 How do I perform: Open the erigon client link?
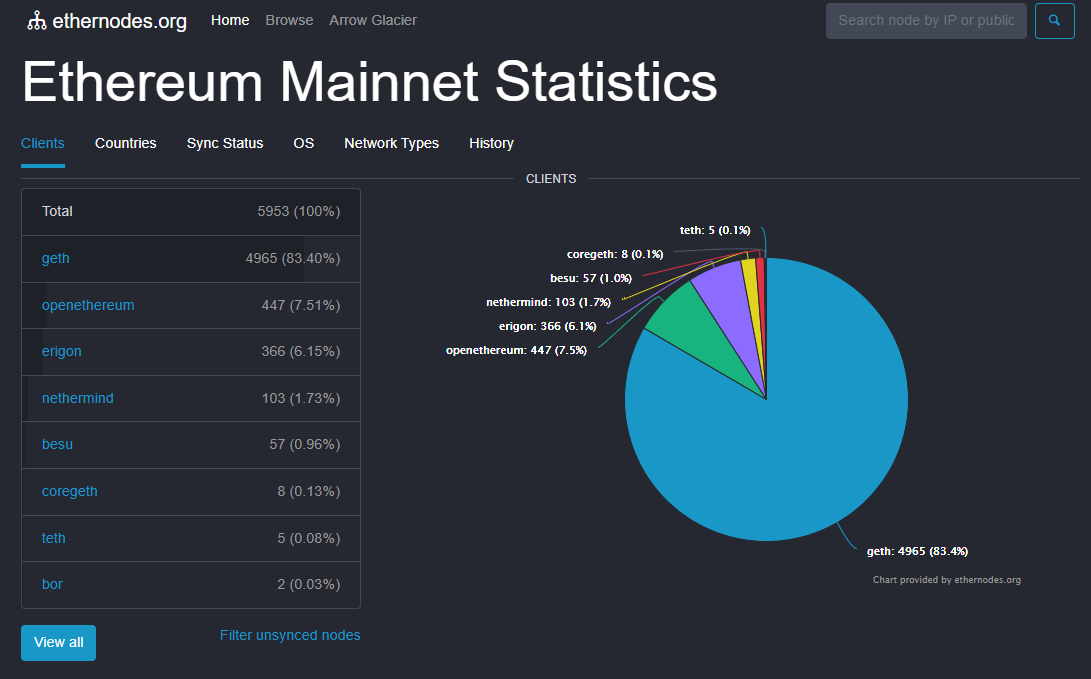(x=61, y=351)
